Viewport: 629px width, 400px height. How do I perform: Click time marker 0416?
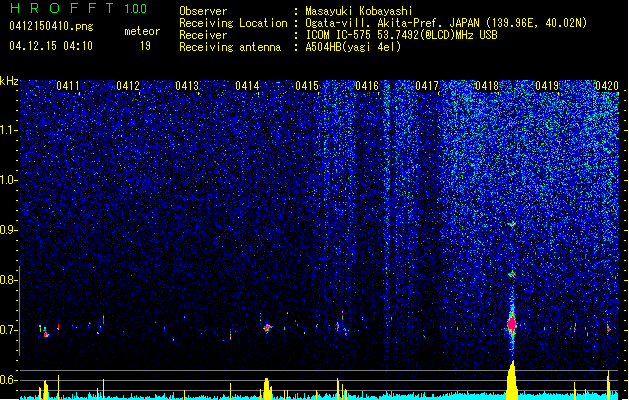(367, 86)
